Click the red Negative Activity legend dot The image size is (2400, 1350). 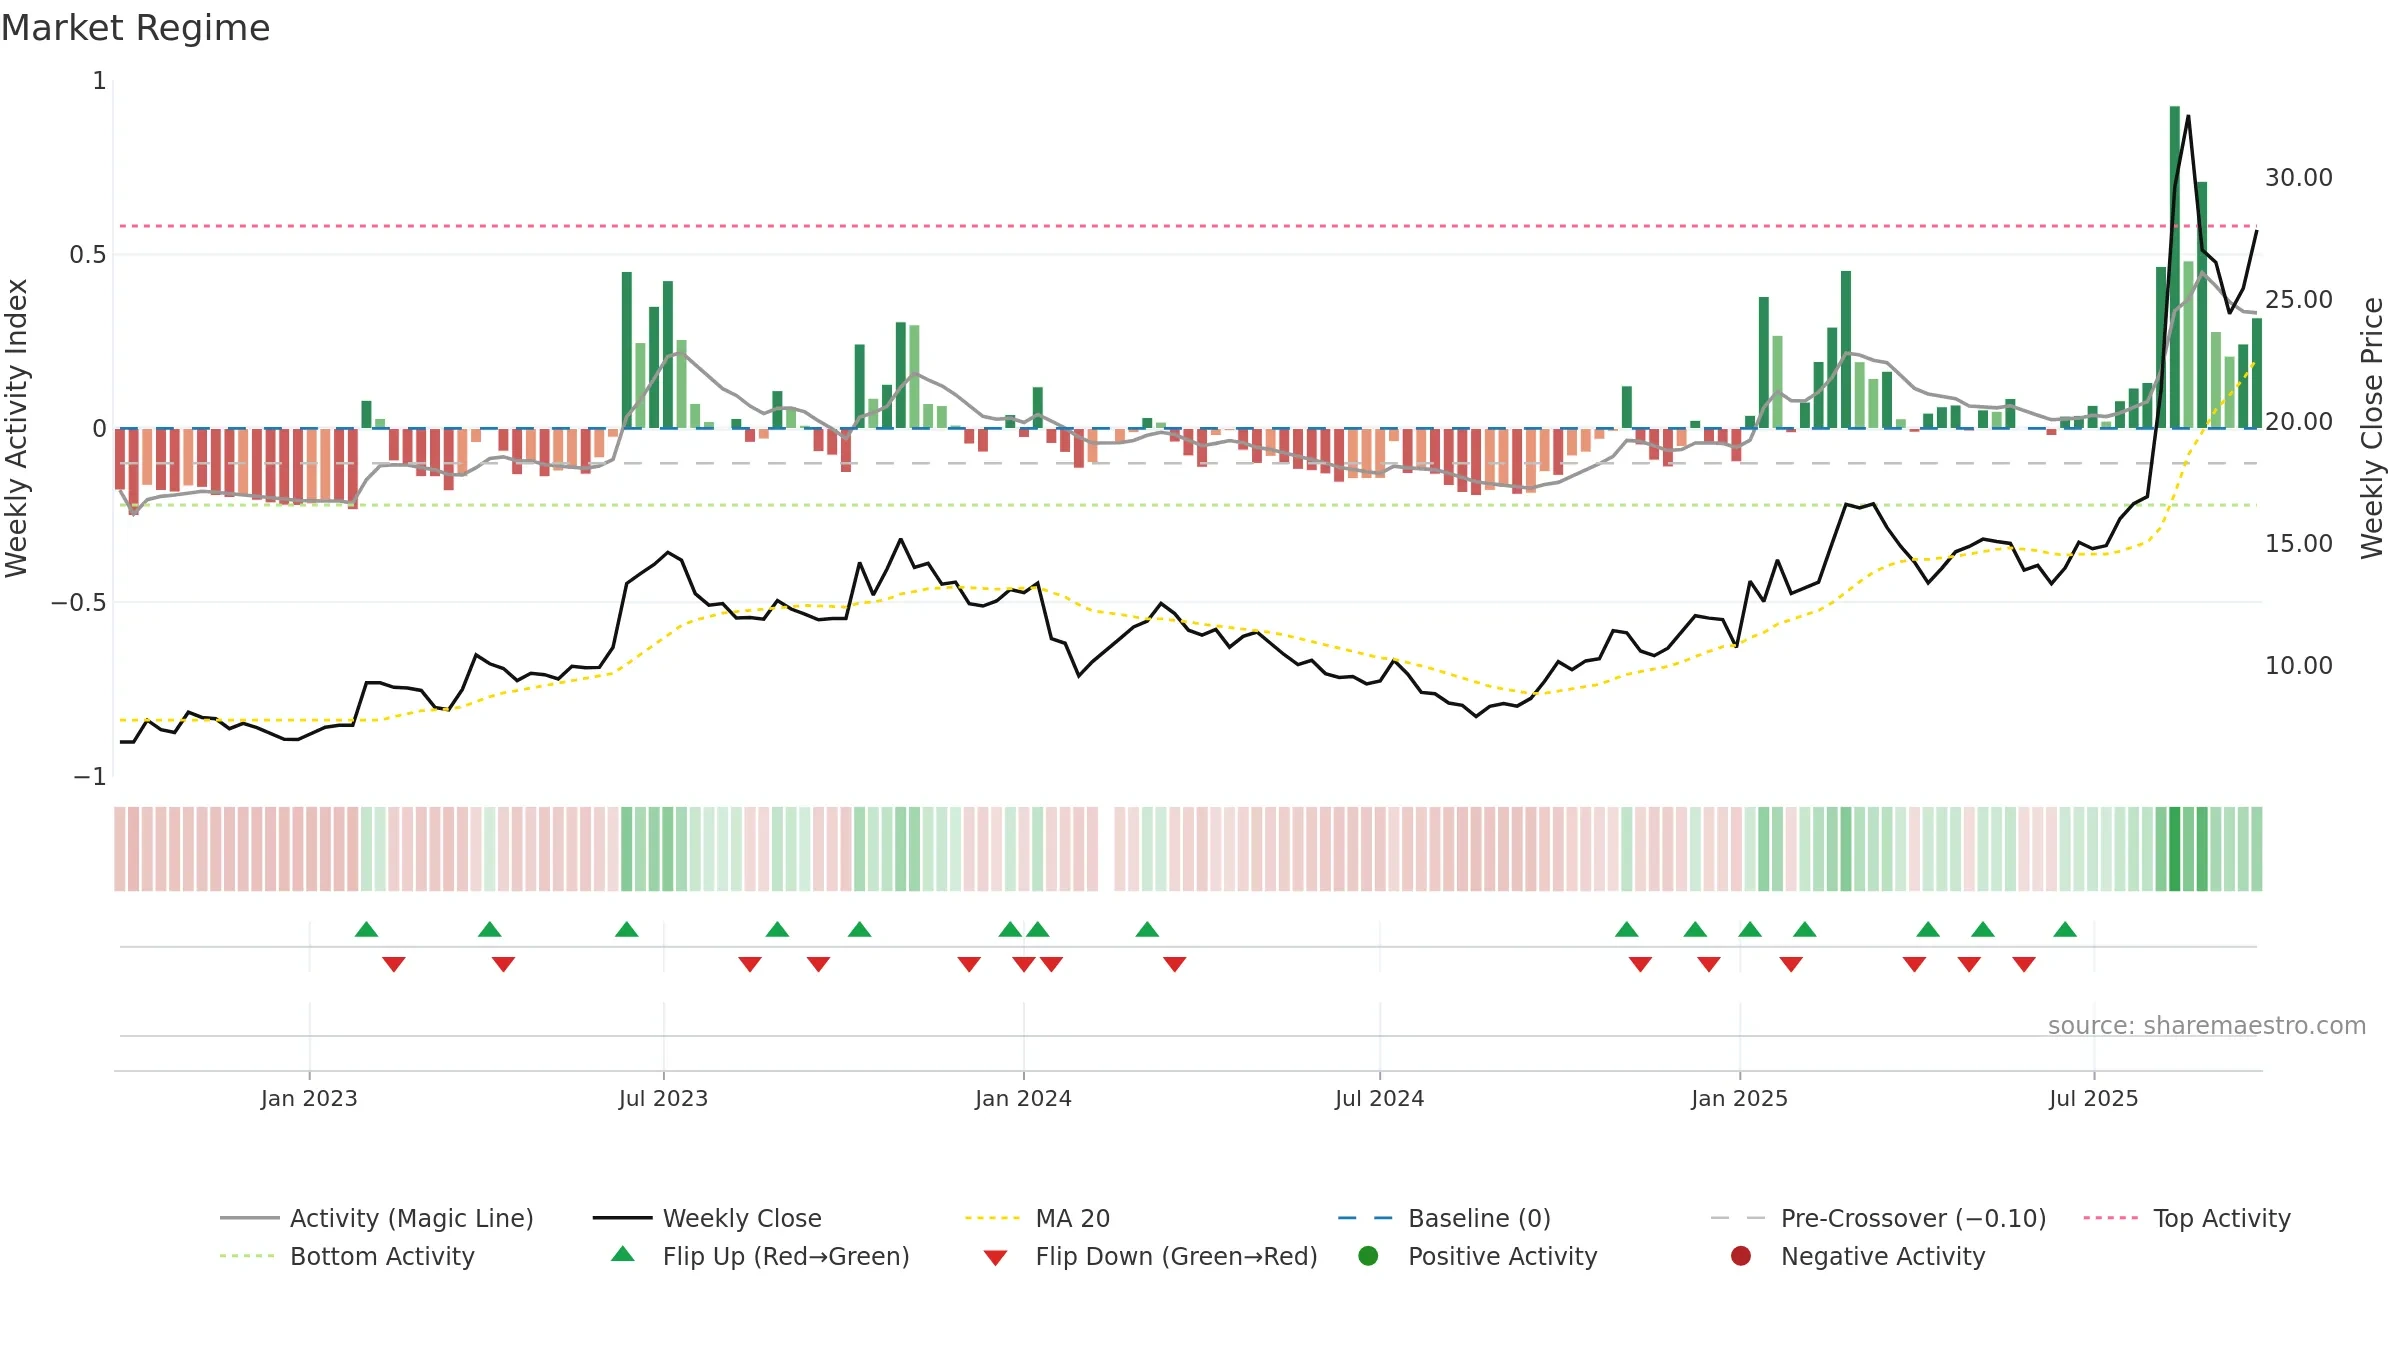1741,1256
